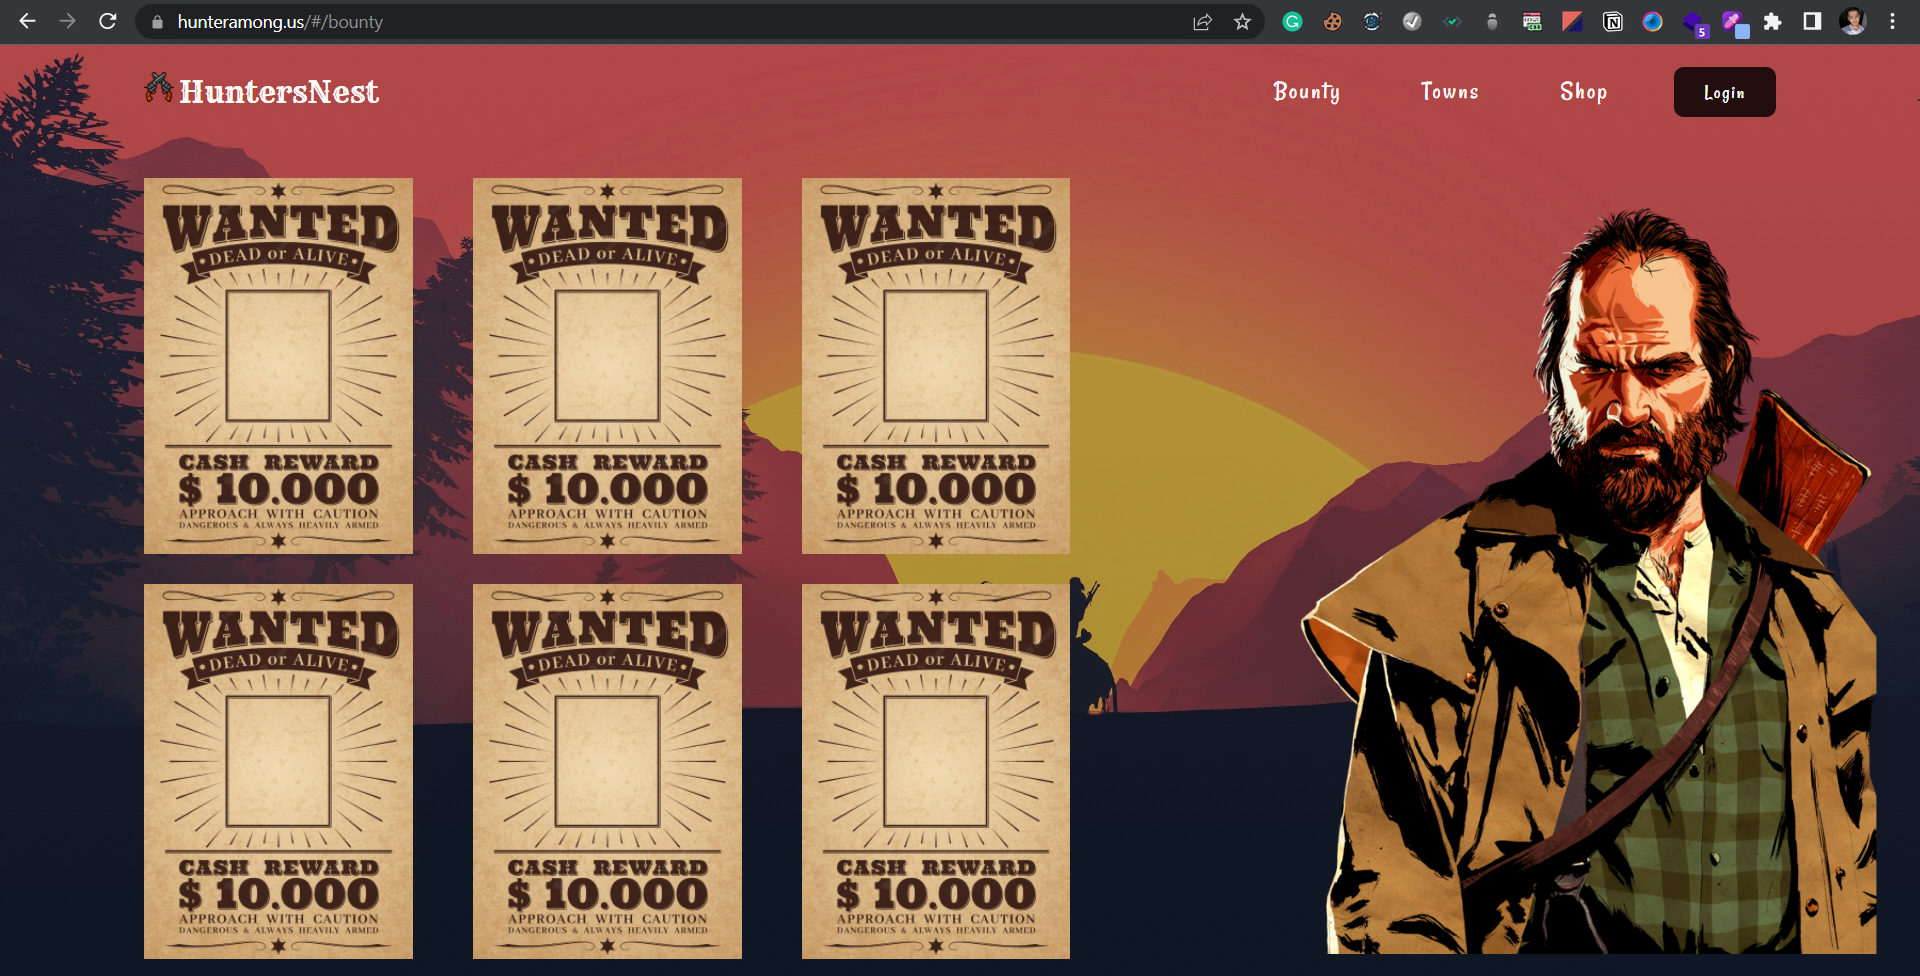Open the astronaut helmet extension icon
This screenshot has height=976, width=1920.
[1372, 22]
